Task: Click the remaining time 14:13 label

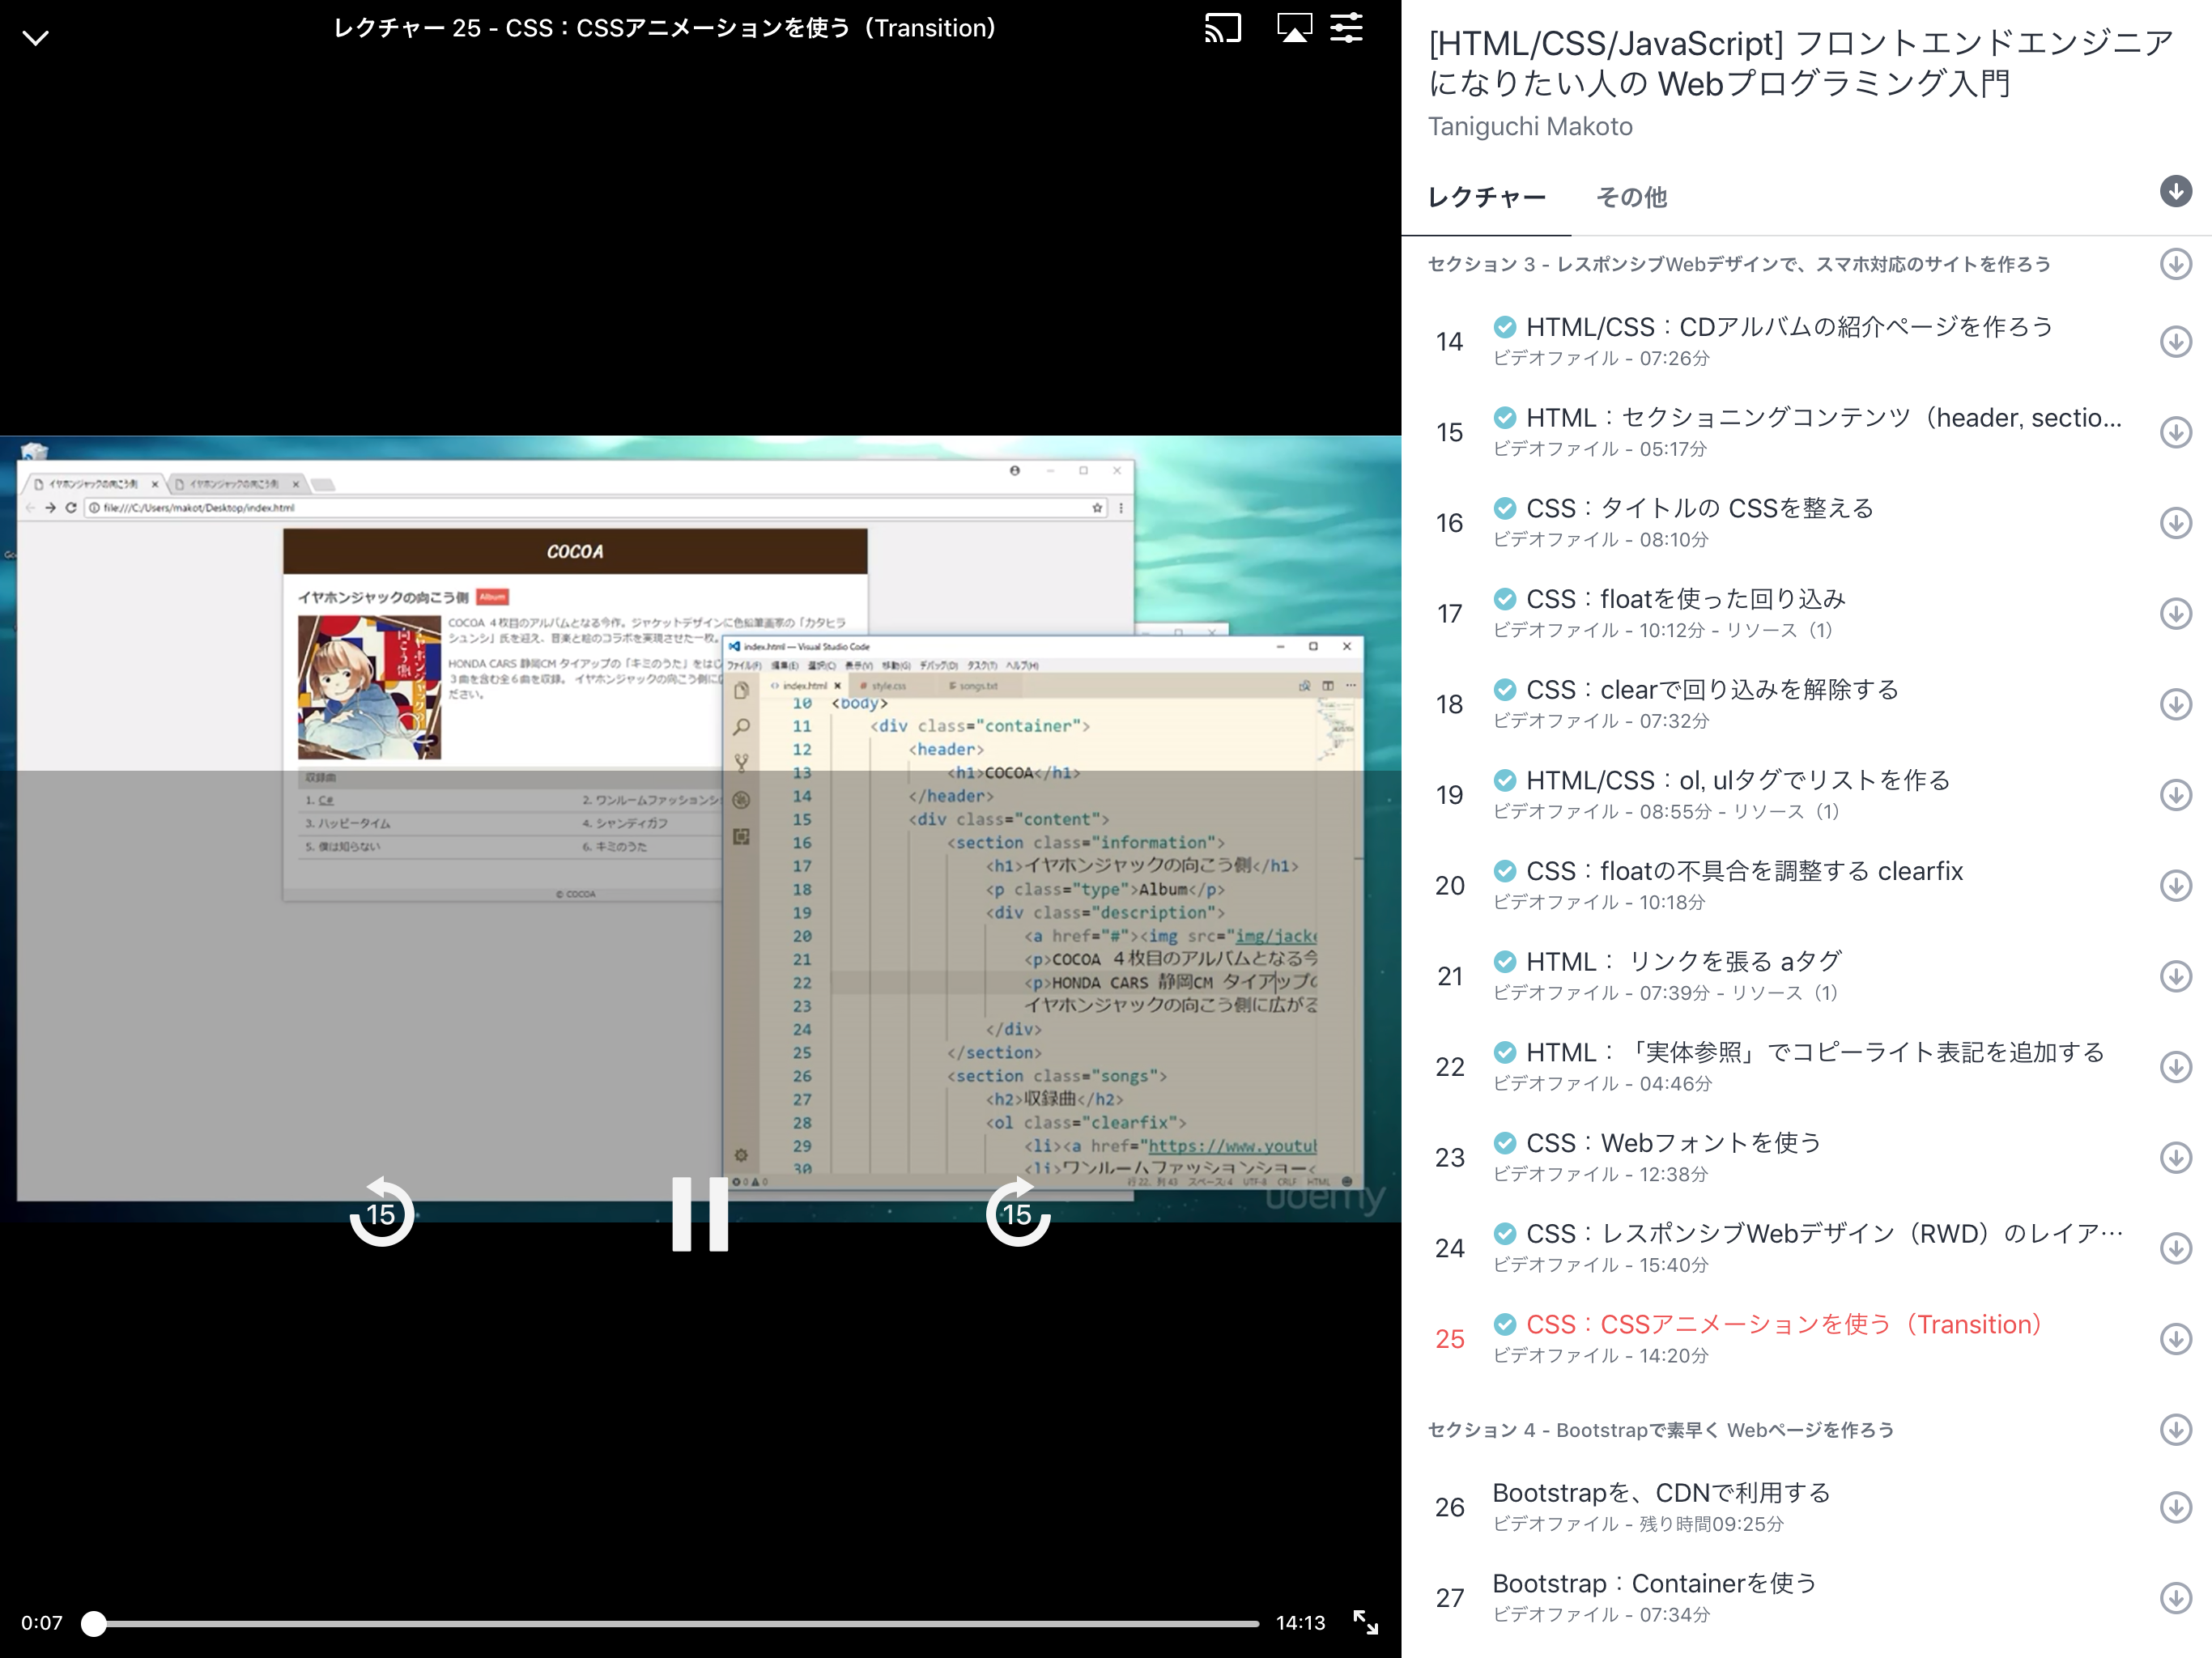Action: click(x=1301, y=1623)
